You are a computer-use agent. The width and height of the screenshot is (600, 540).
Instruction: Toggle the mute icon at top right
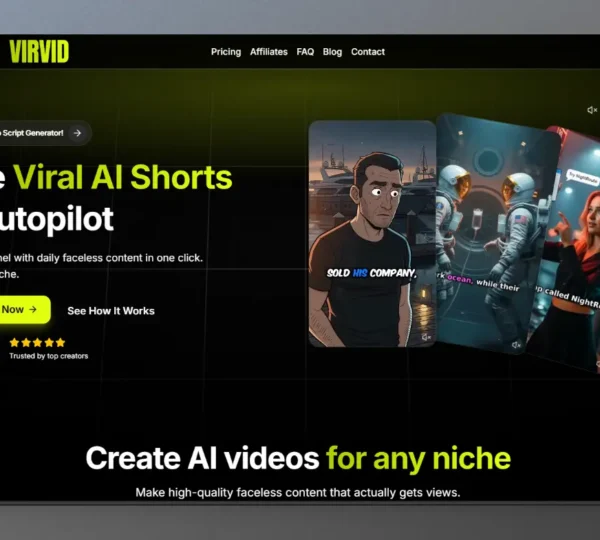[592, 110]
